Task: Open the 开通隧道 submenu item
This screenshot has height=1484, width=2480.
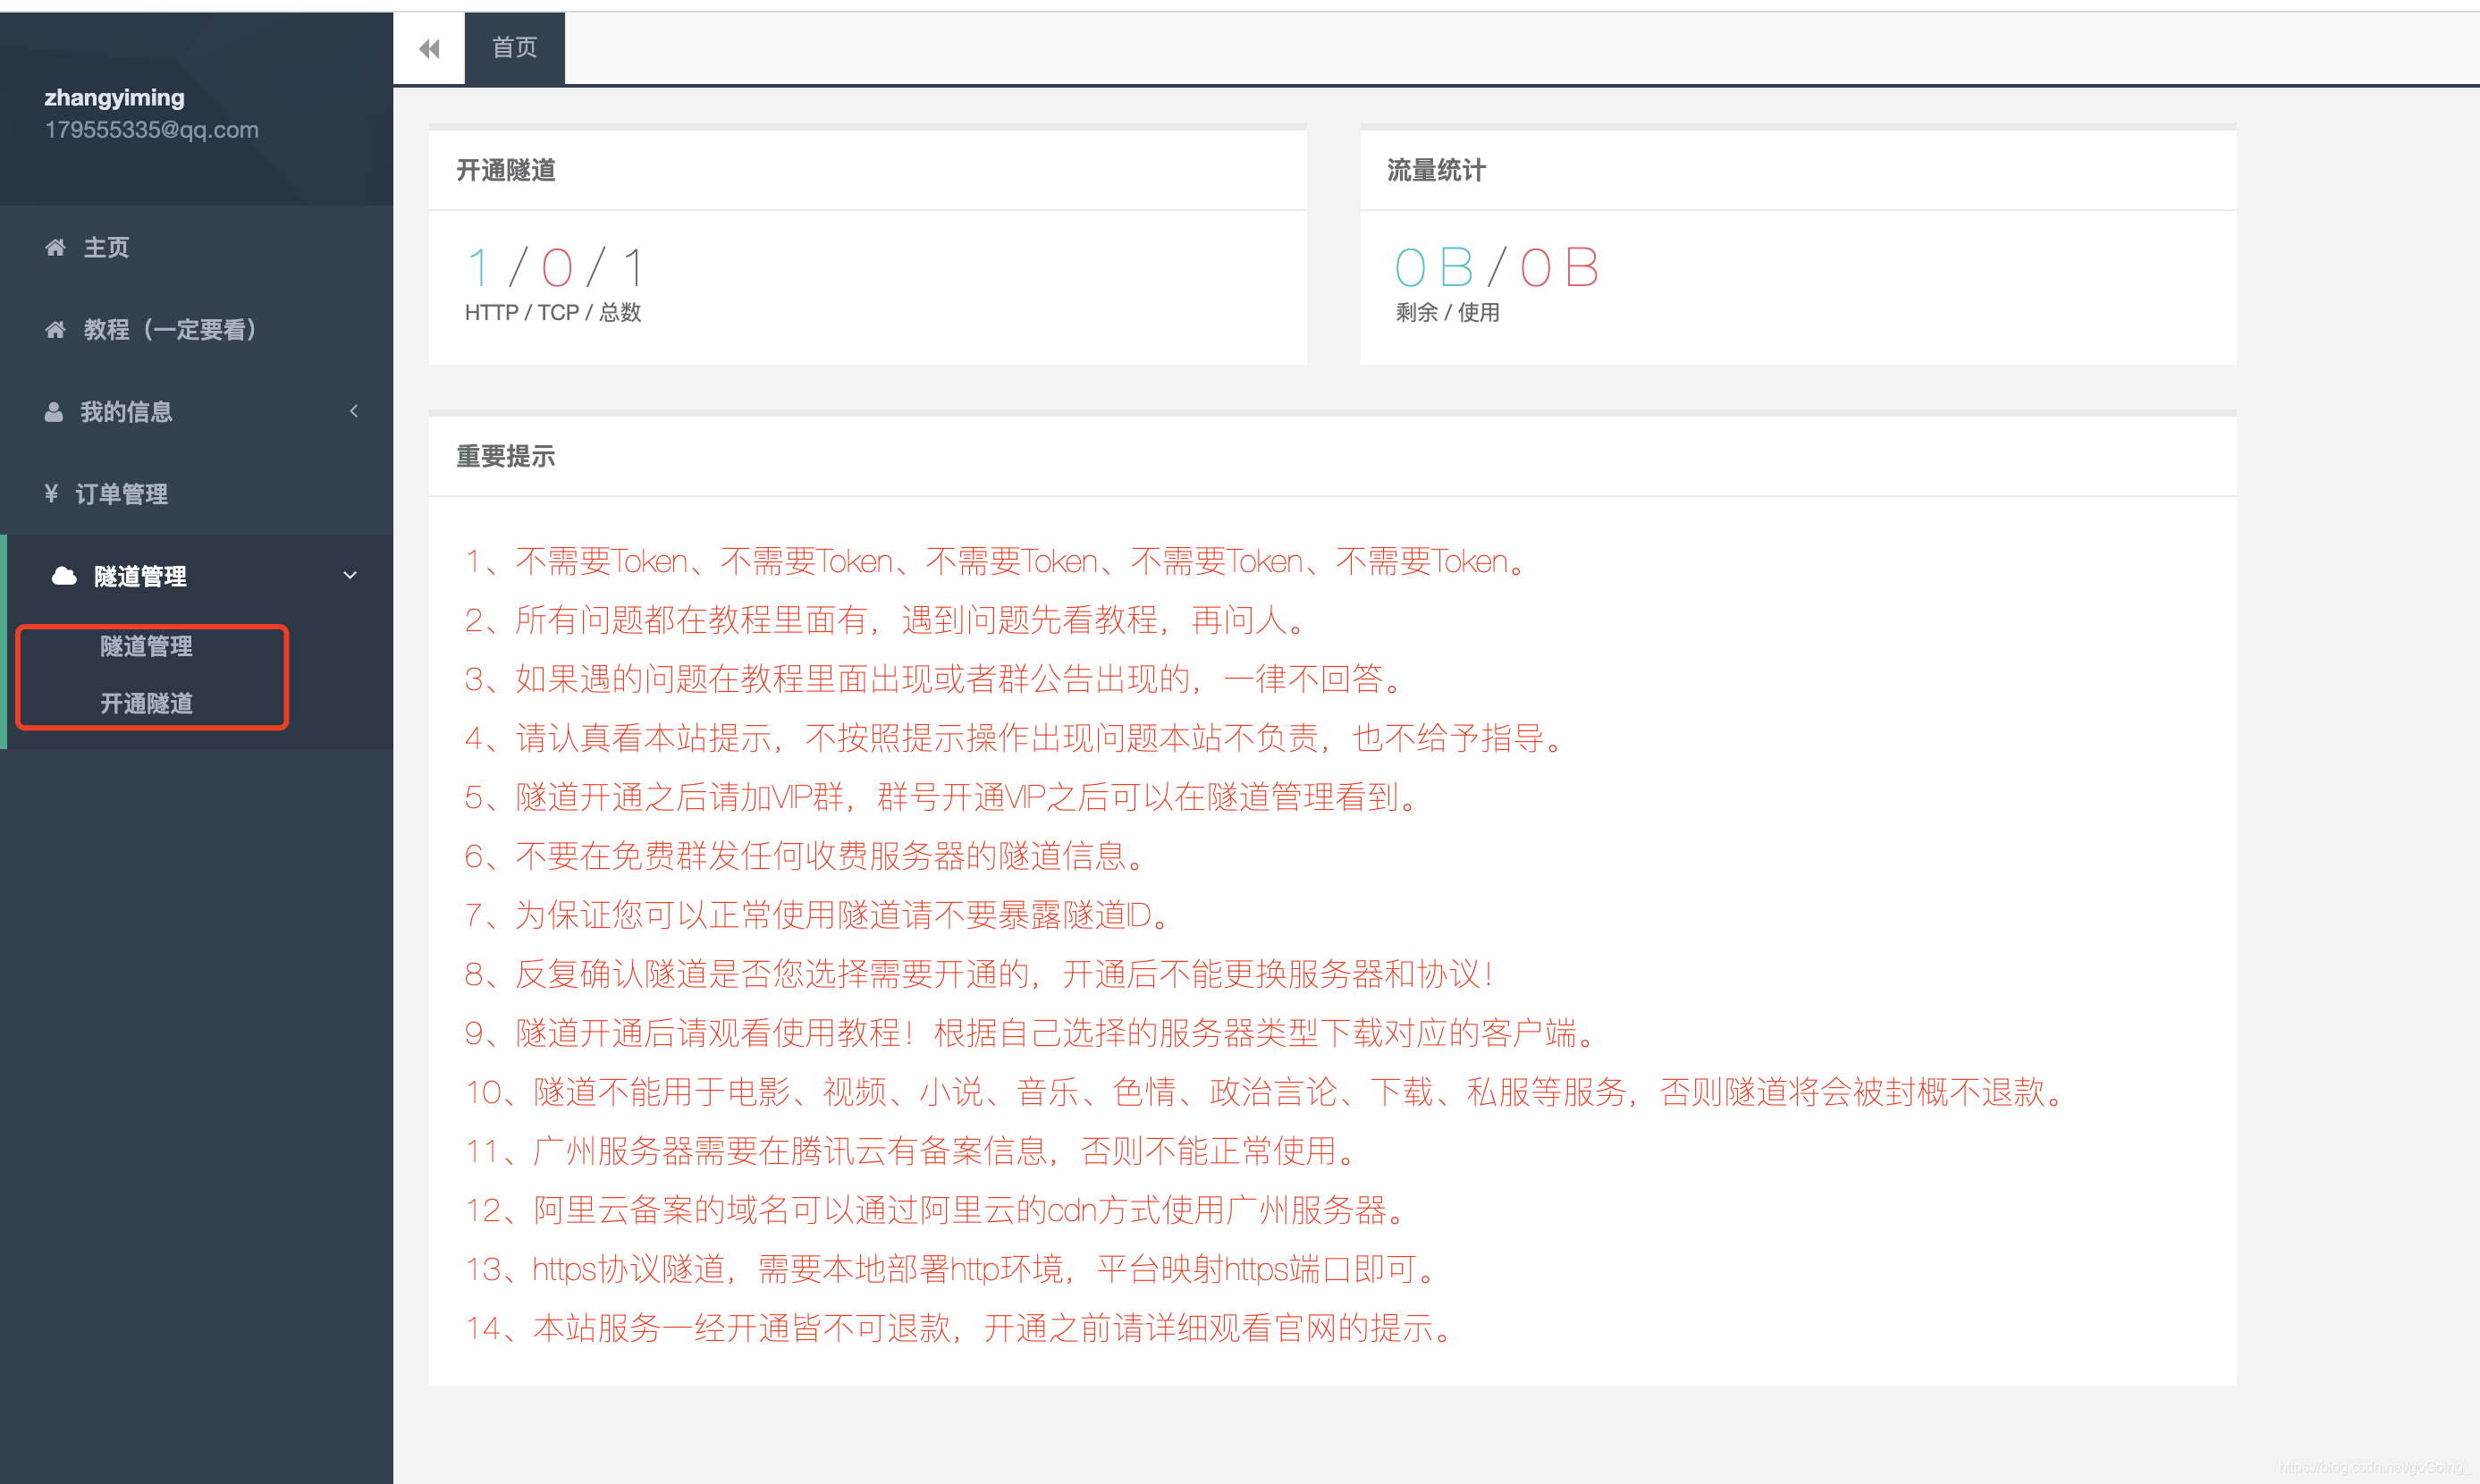Action: click(146, 703)
